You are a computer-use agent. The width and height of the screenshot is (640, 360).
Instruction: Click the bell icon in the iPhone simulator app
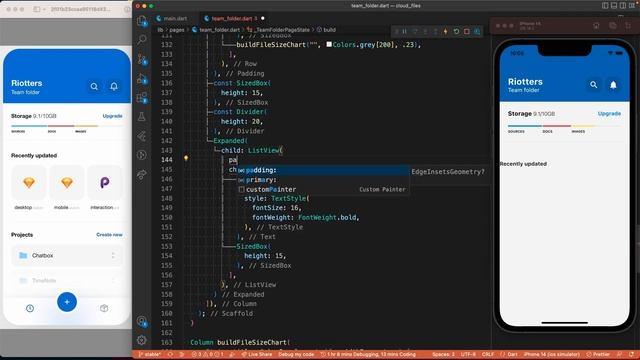[613, 85]
